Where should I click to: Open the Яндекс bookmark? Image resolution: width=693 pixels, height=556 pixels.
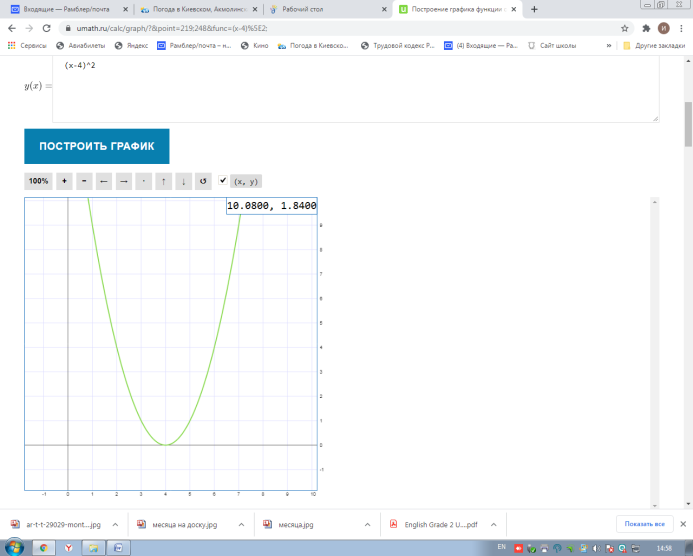coord(131,46)
